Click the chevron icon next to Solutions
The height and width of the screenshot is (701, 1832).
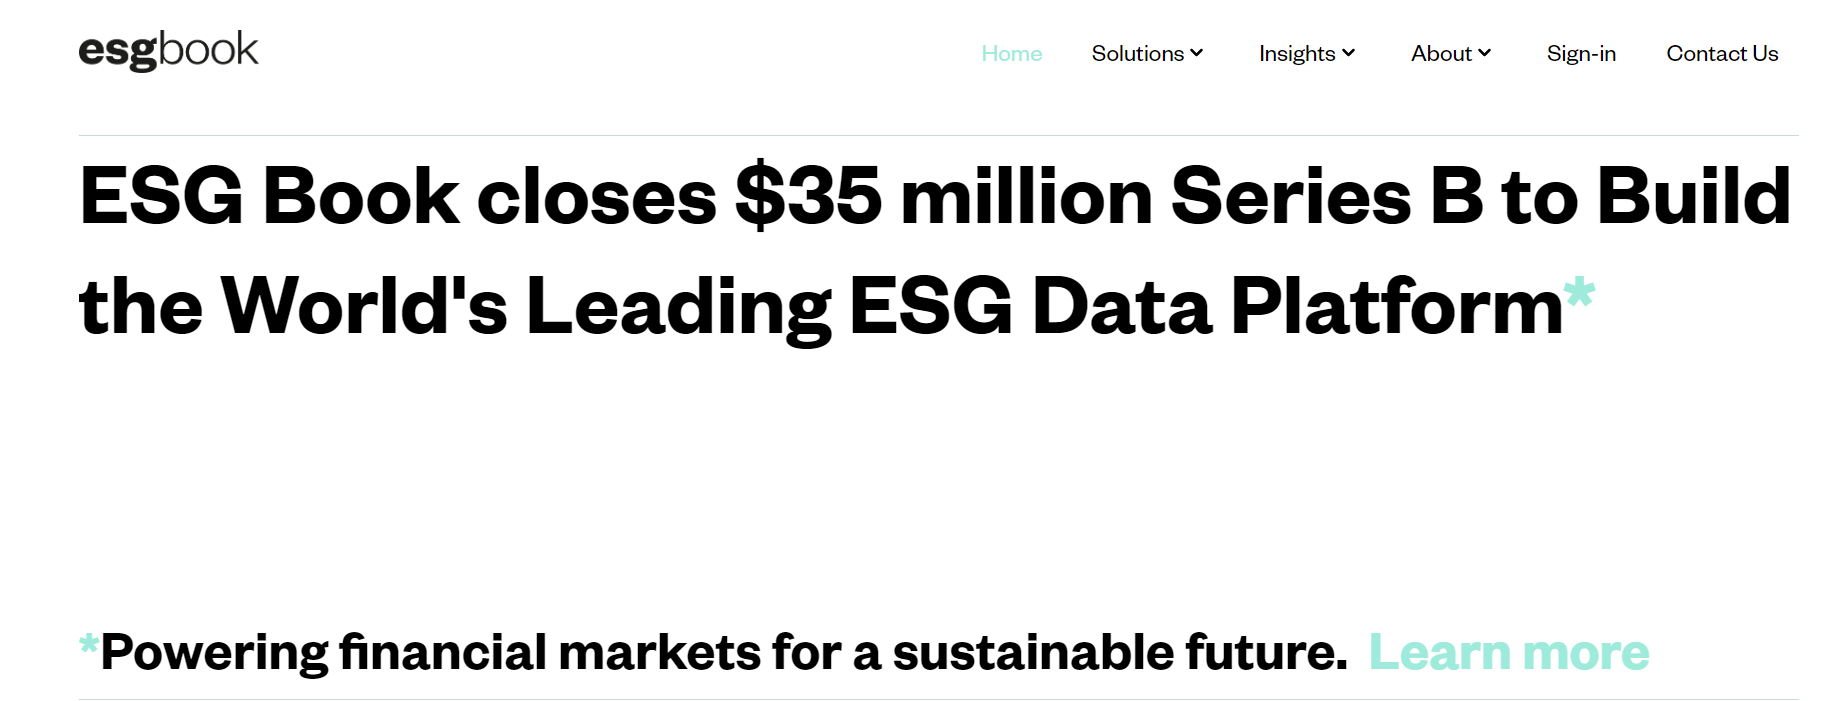[1197, 53]
